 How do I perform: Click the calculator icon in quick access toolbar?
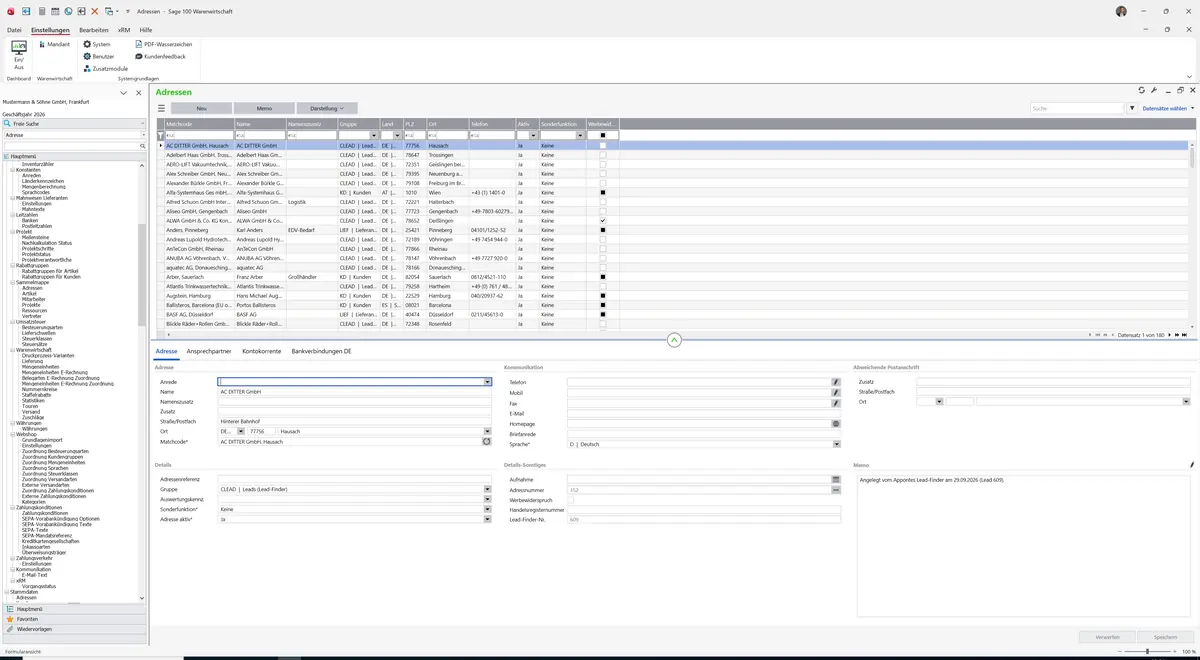point(40,11)
